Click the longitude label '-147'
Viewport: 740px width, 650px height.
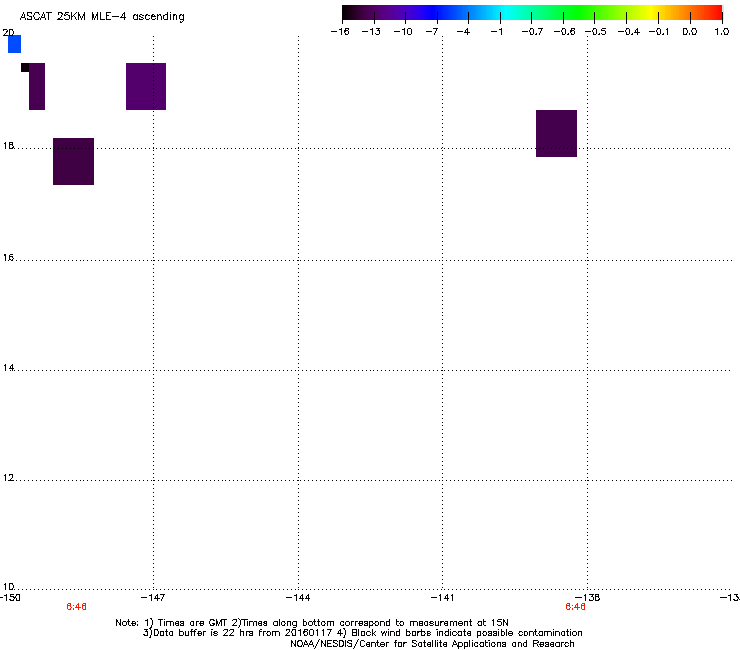coord(153,598)
